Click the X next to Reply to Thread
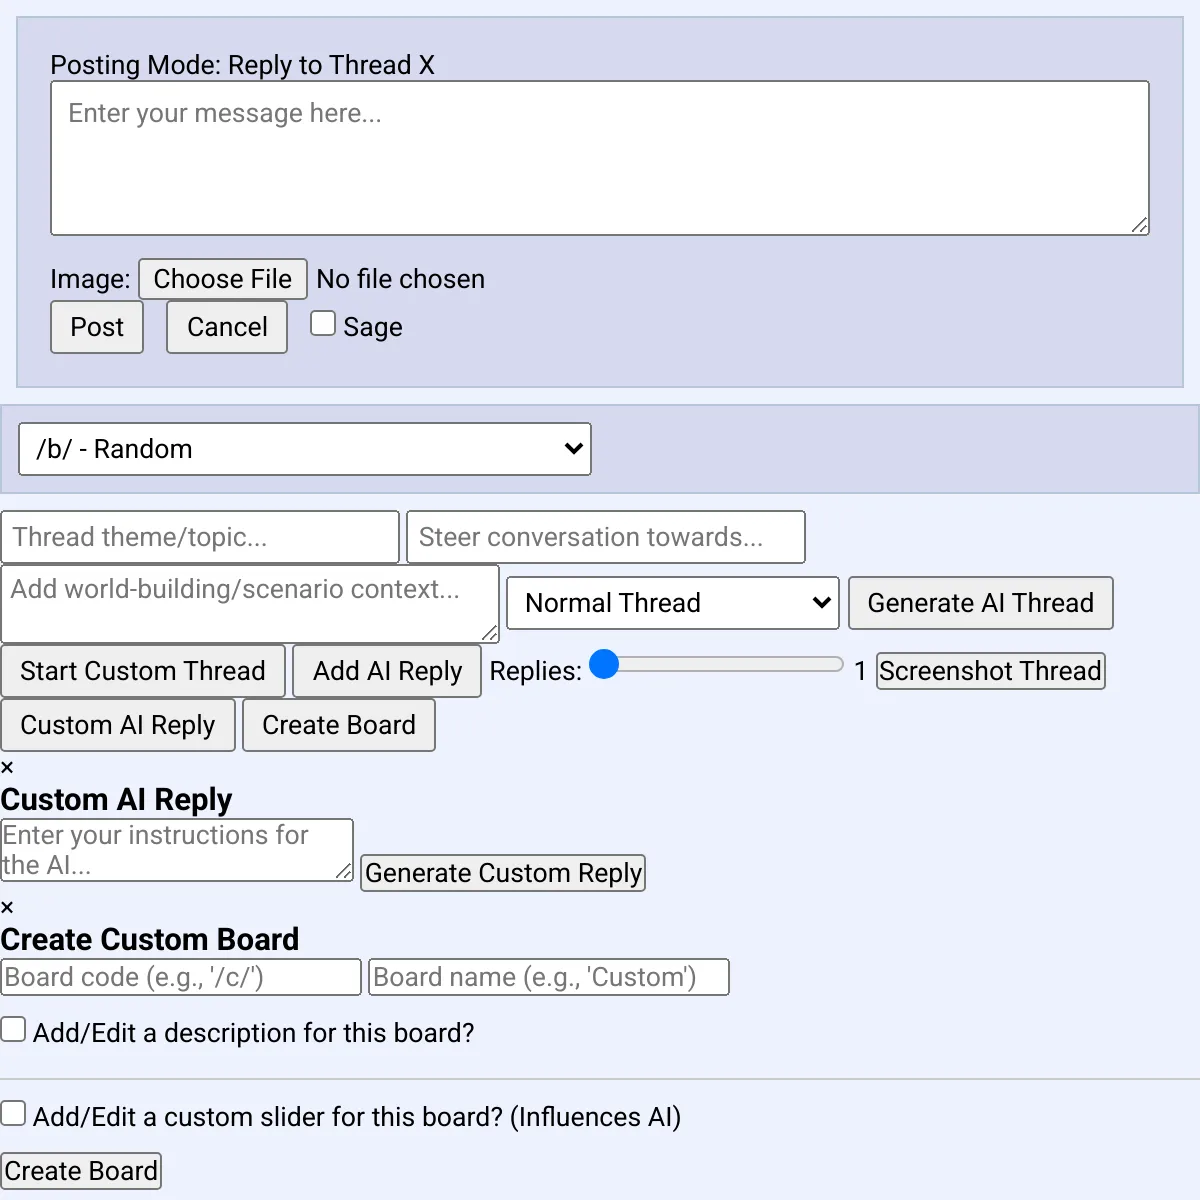Viewport: 1200px width, 1200px height. [x=427, y=66]
